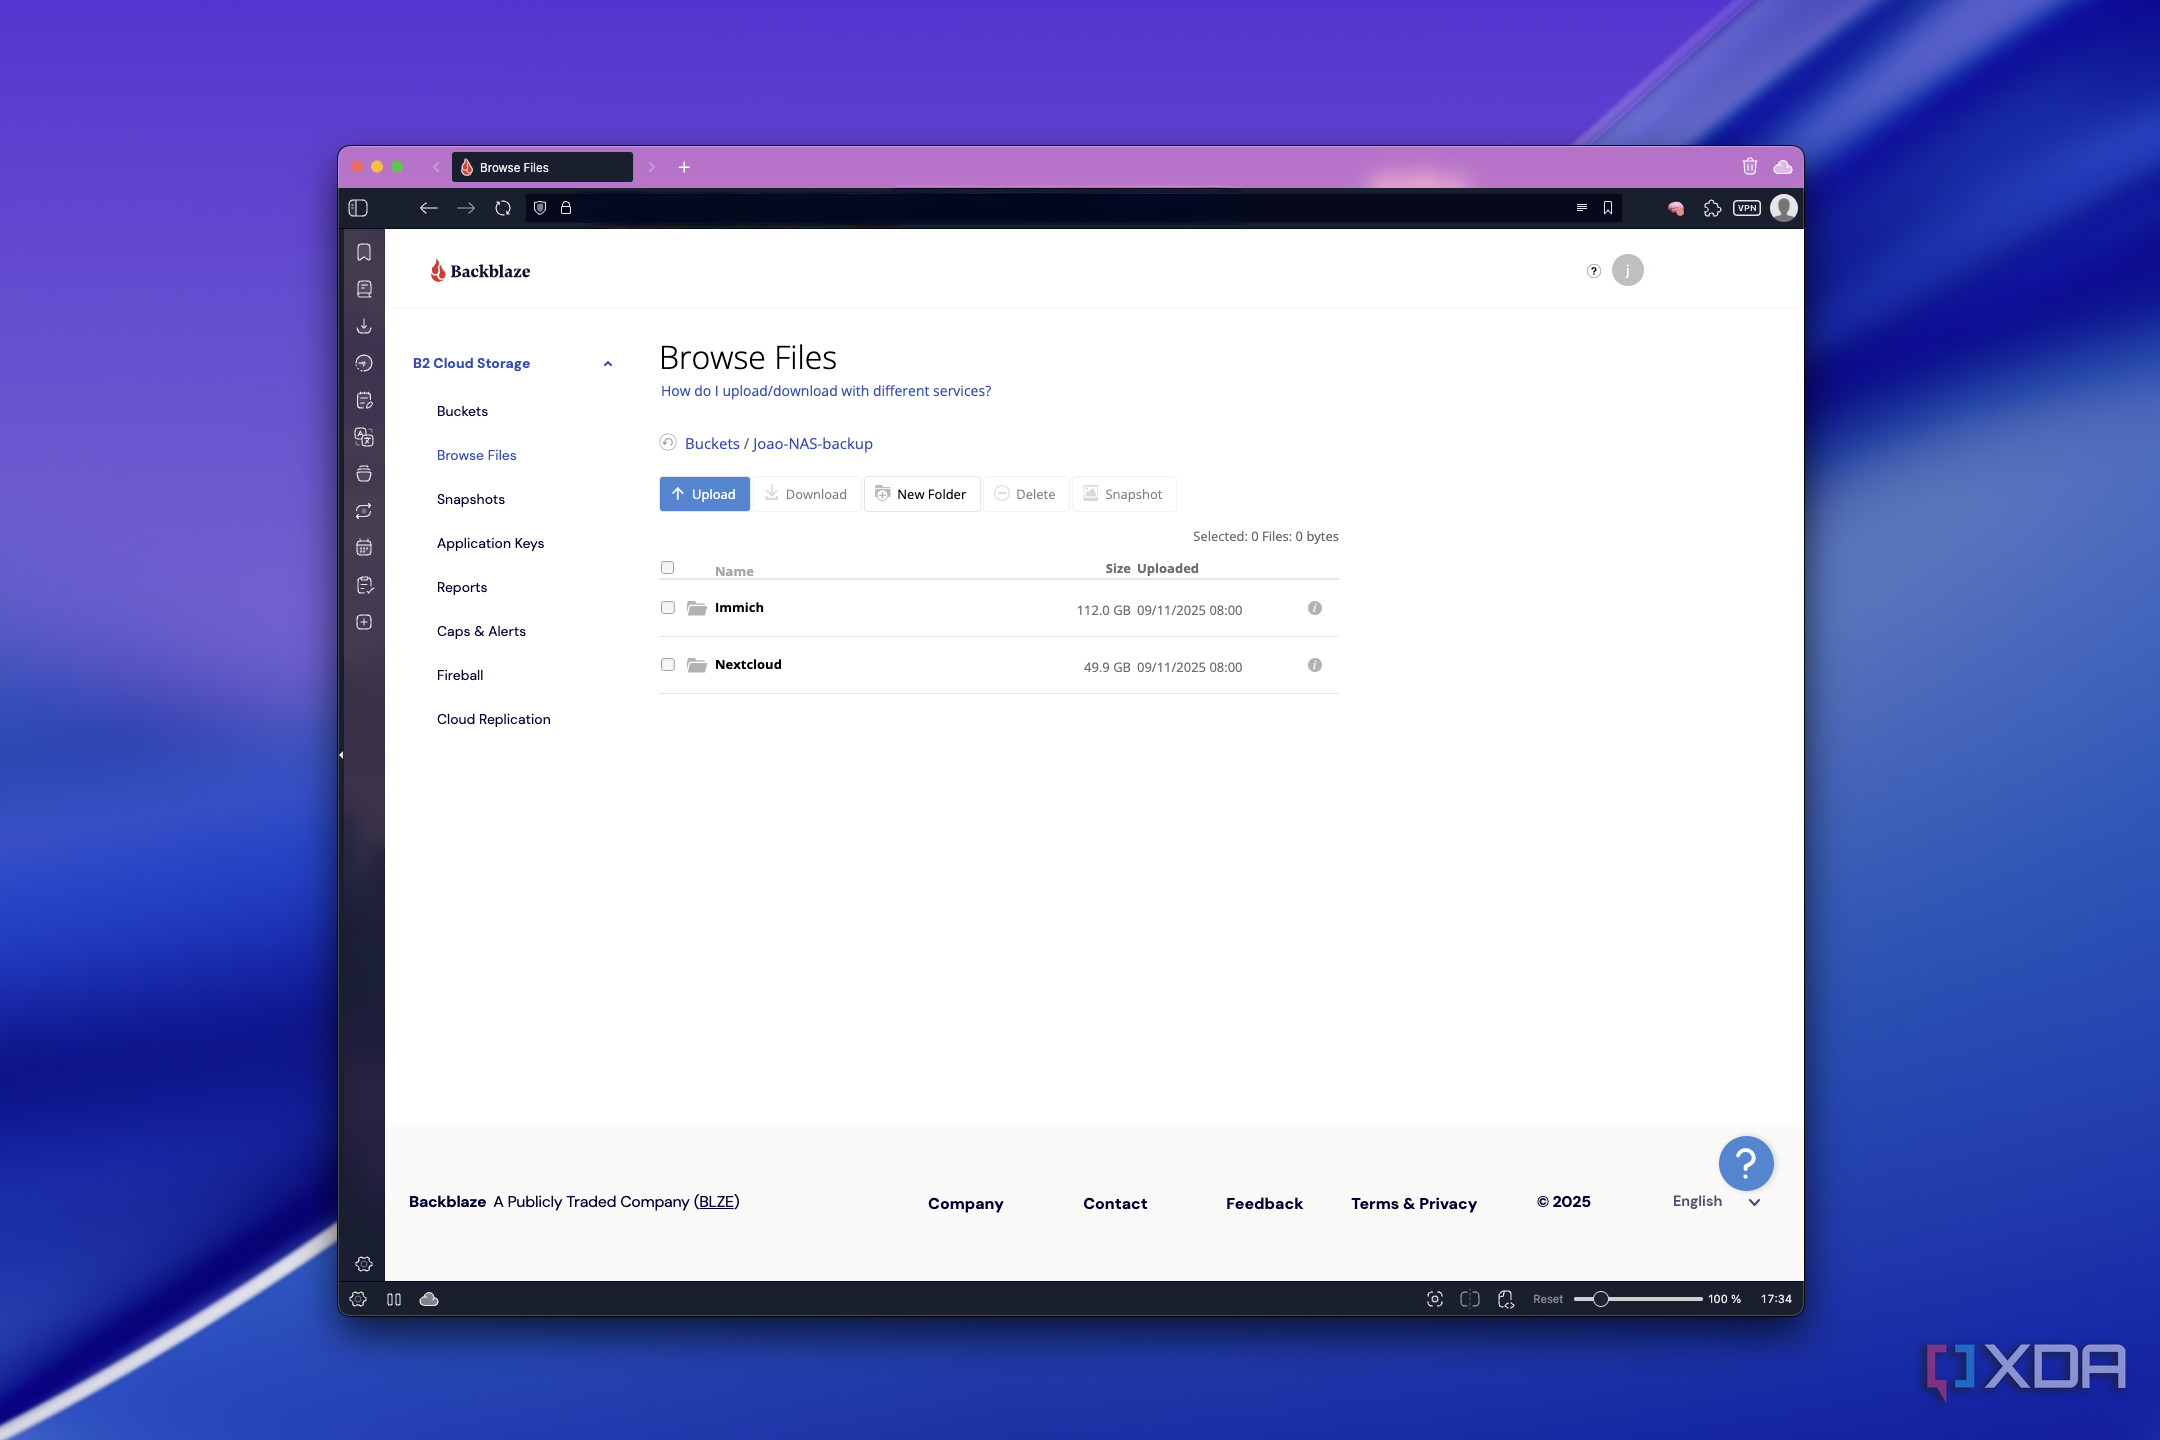Go to Snapshots in sidebar
2160x1440 pixels.
470,499
